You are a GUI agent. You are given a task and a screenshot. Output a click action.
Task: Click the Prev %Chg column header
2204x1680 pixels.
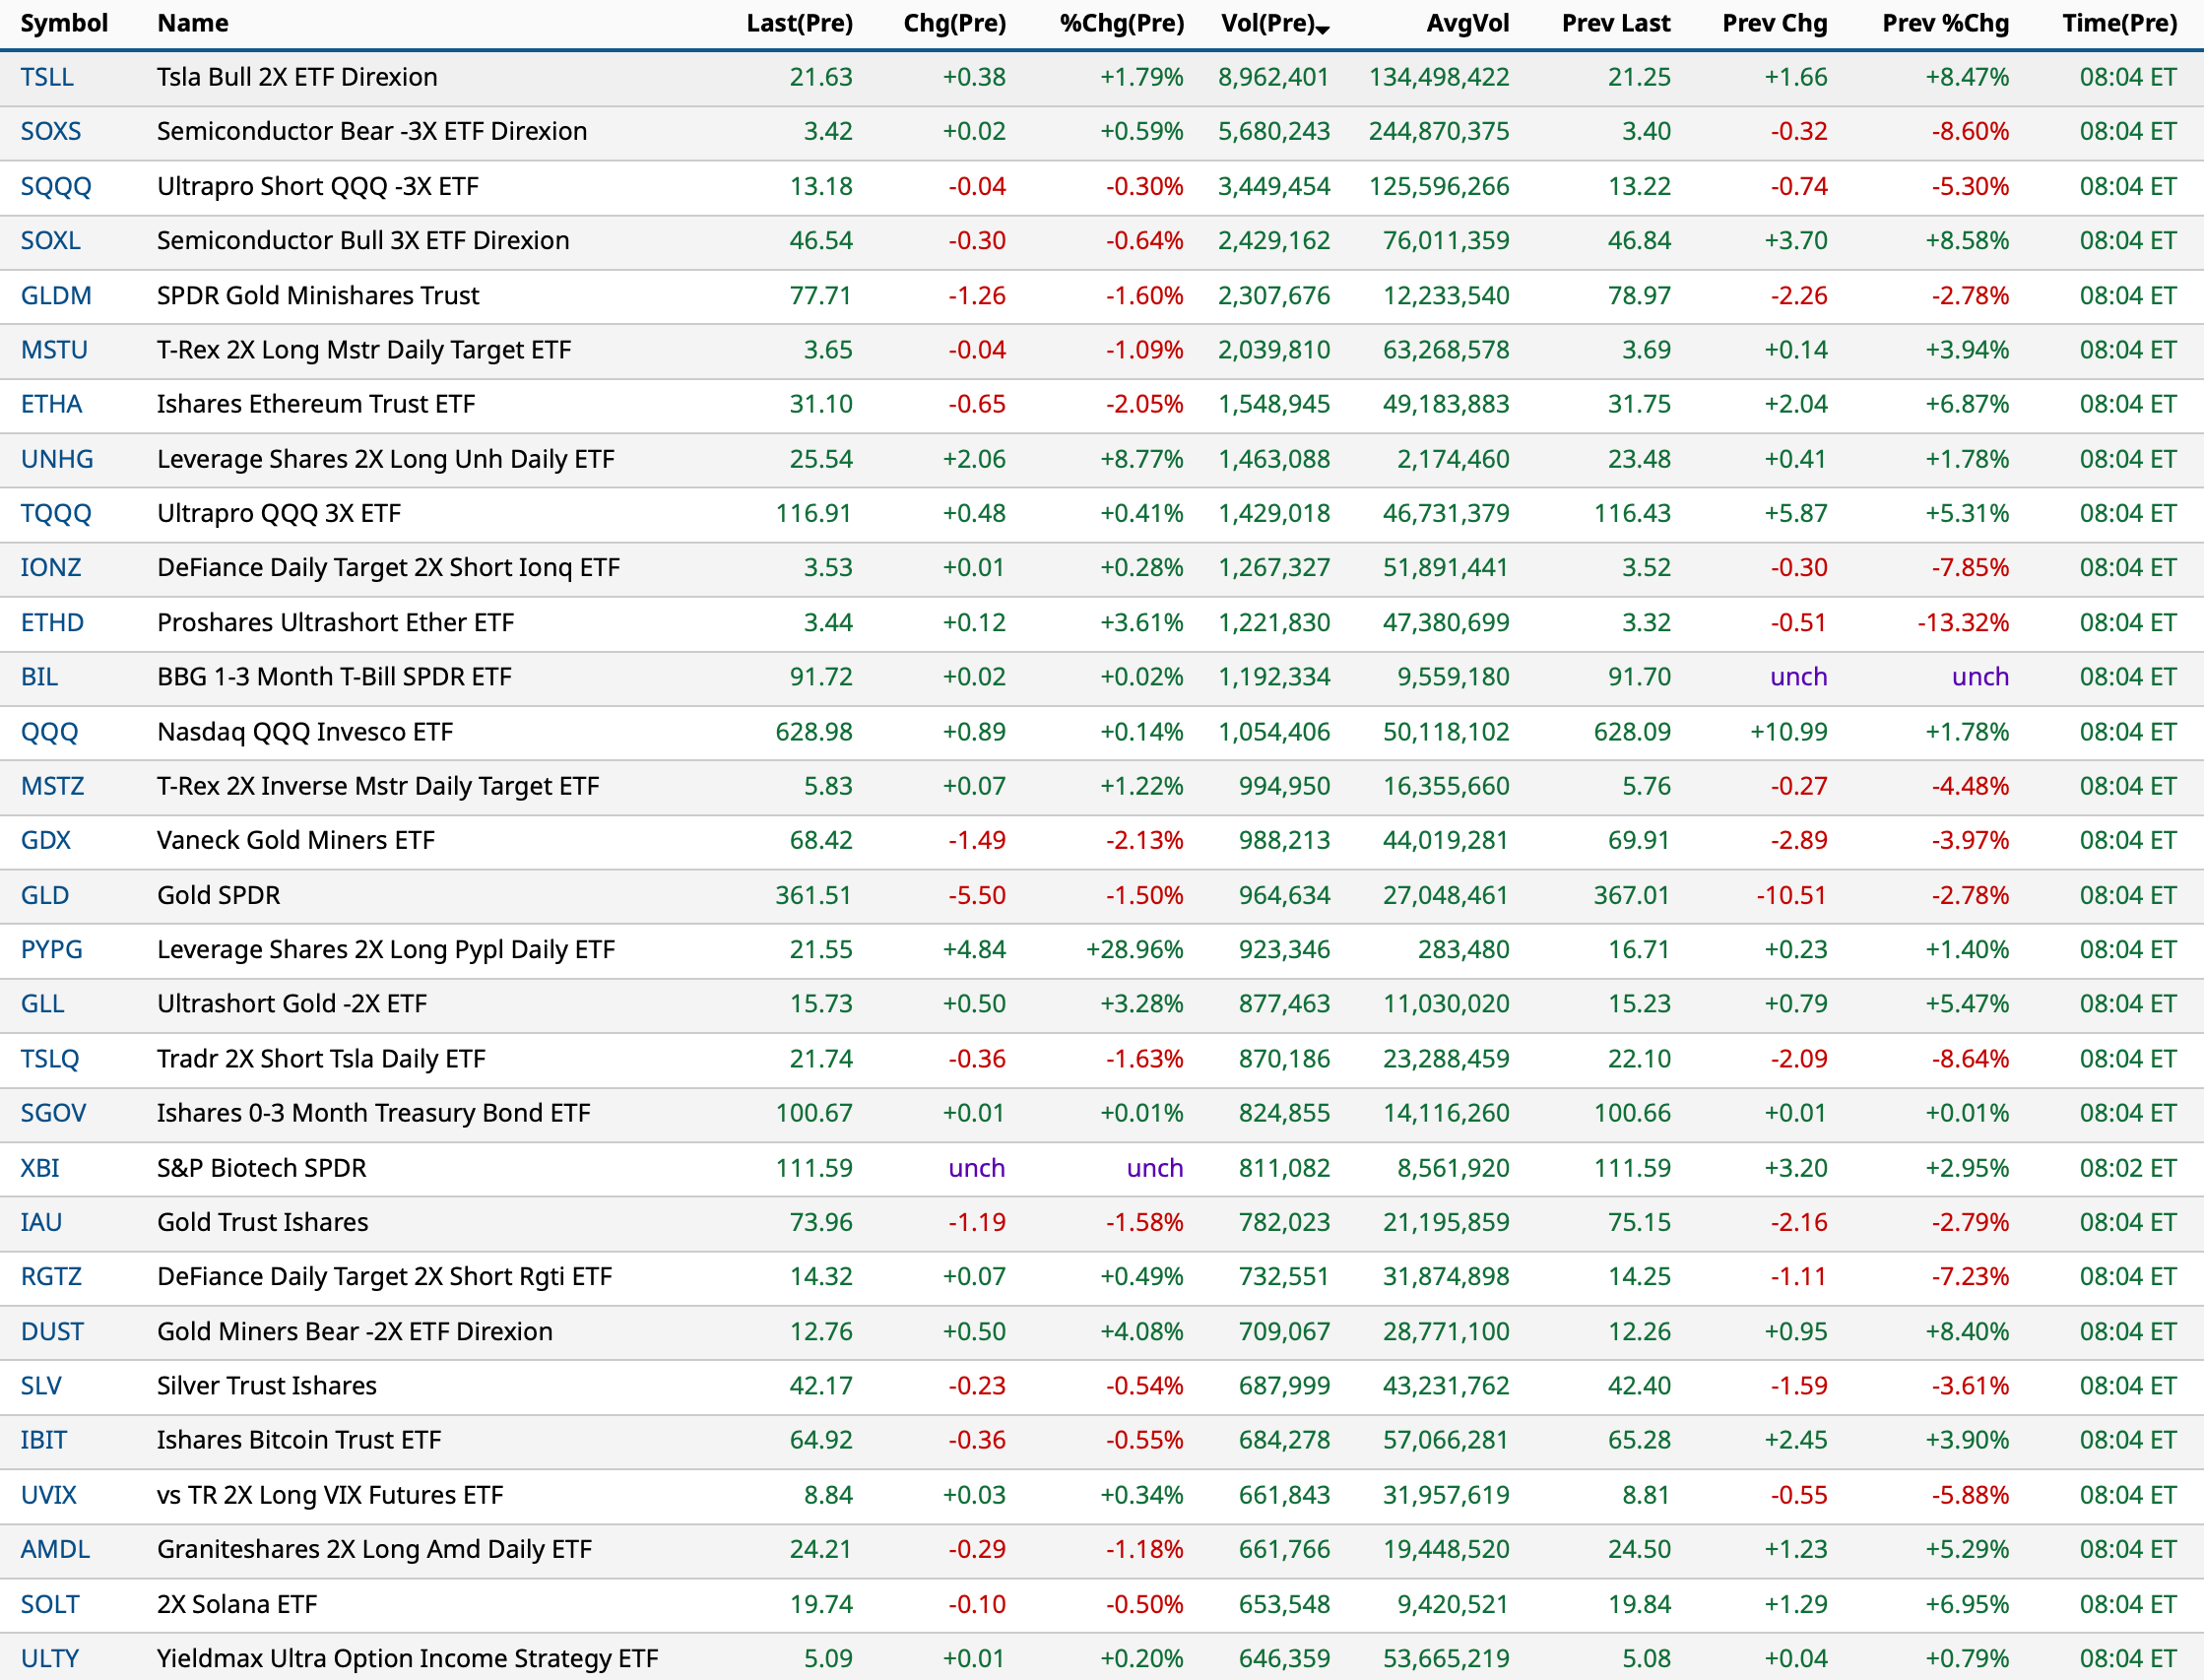coord(1945,23)
